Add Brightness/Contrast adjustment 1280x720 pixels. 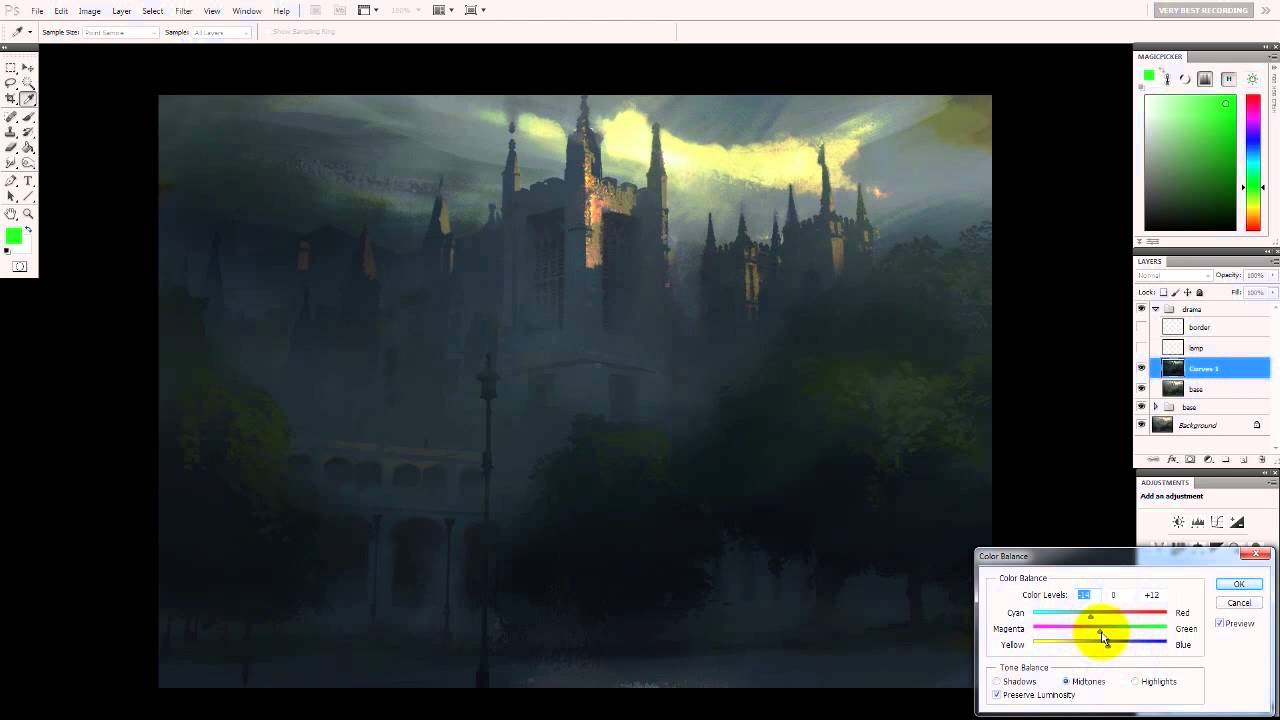click(x=1178, y=522)
